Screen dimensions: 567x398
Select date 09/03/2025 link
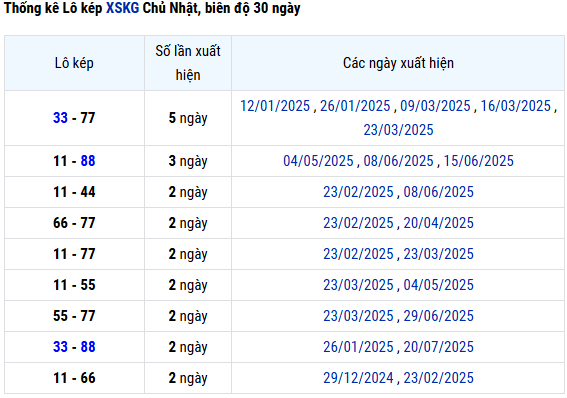[435, 106]
